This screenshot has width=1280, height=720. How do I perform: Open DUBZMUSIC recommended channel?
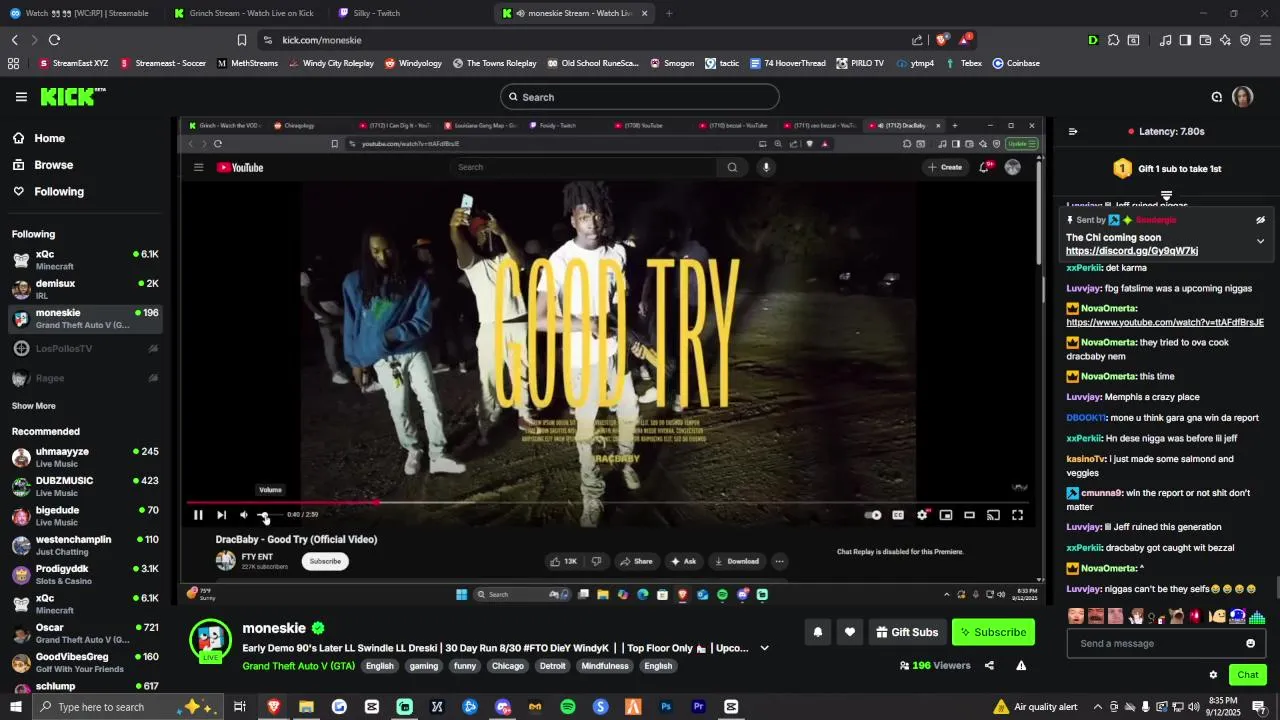(85, 486)
